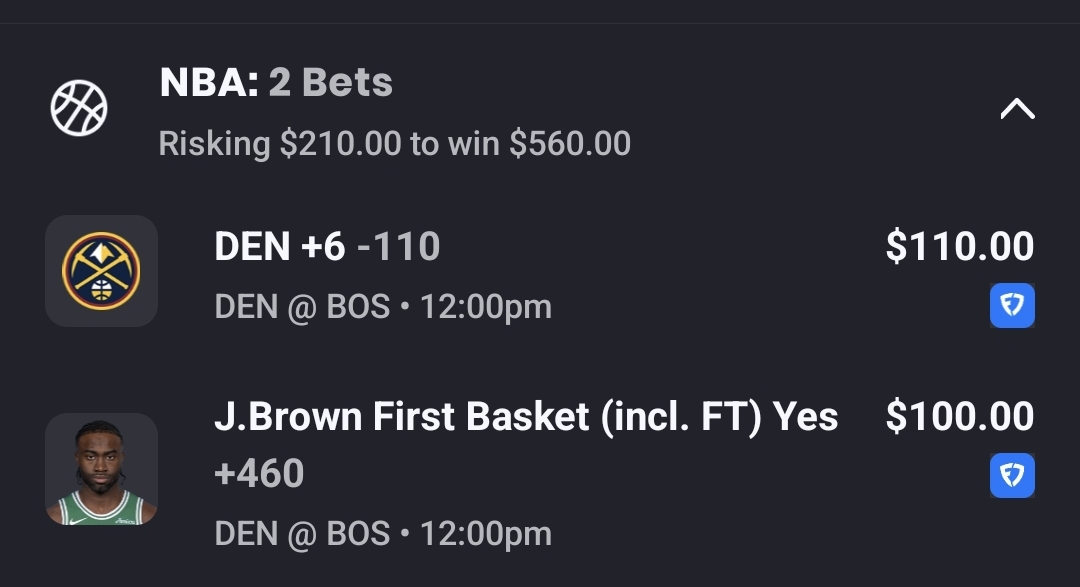Click the $210.00 risking amount

click(340, 144)
